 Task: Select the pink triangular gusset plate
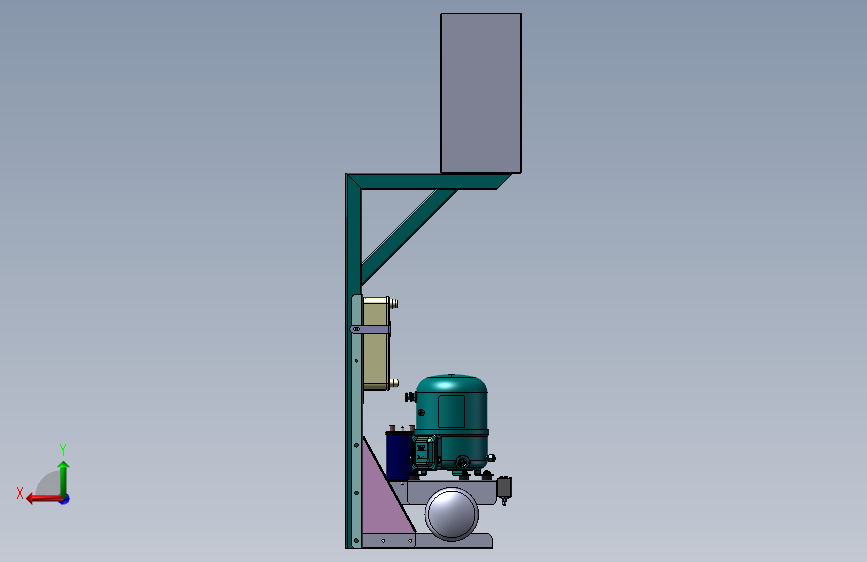[x=383, y=492]
